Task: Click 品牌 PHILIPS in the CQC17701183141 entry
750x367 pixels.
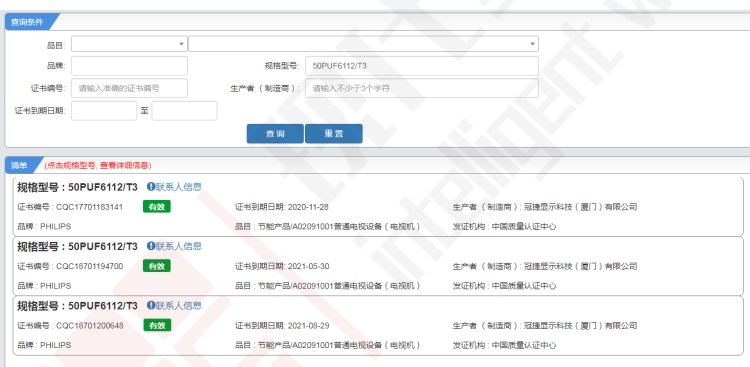Action: (44, 226)
